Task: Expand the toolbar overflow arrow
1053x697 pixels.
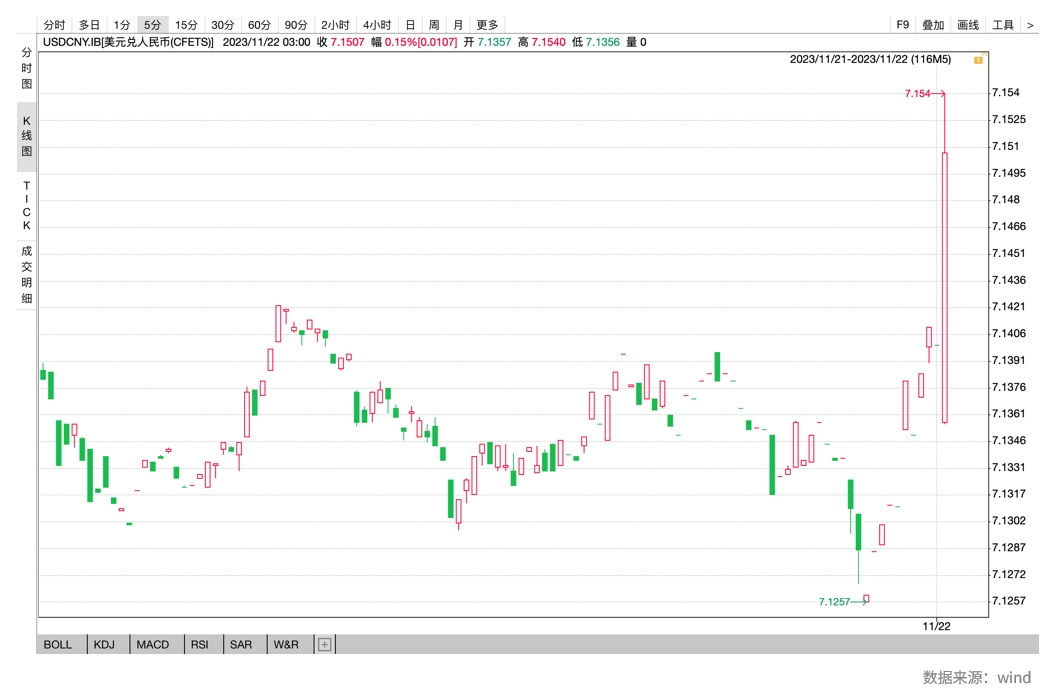Action: (x=1030, y=26)
